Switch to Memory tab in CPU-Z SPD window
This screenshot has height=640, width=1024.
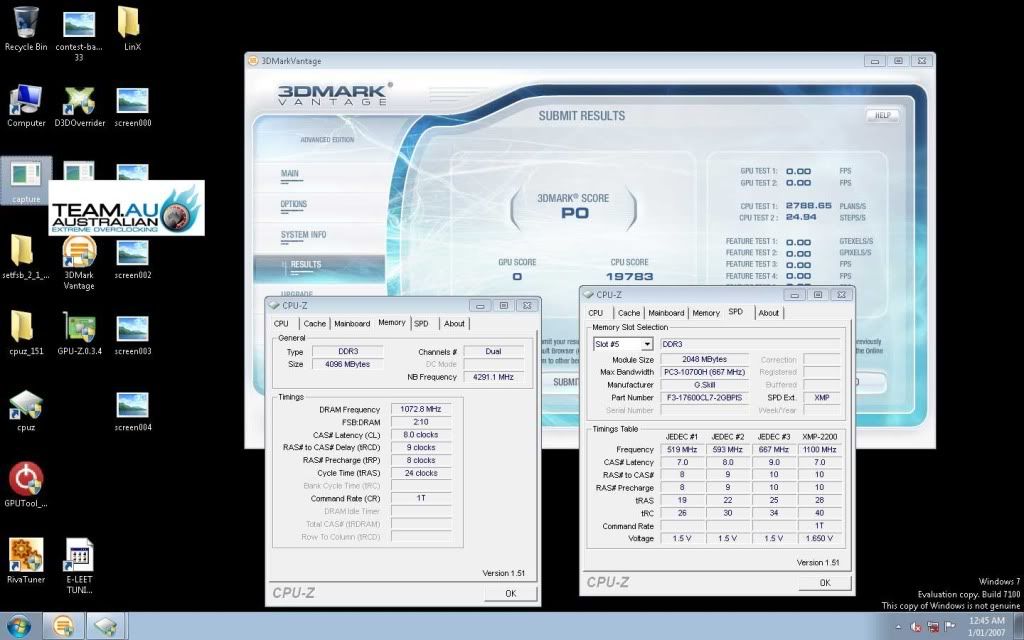pyautogui.click(x=706, y=313)
